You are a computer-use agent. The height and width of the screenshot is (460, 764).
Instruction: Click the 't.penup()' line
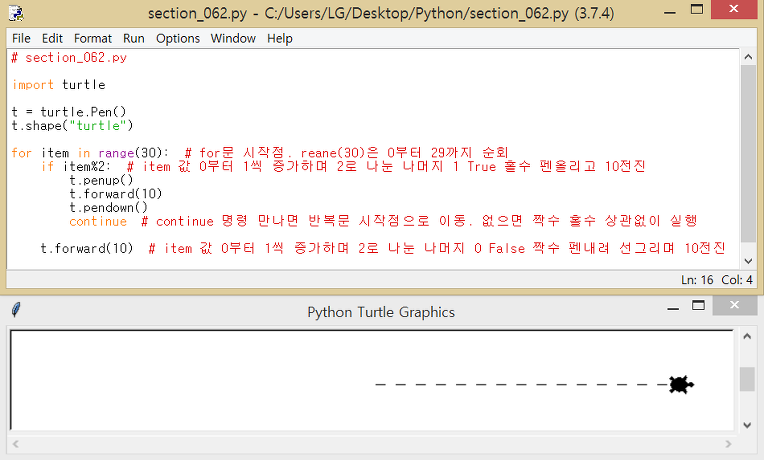click(x=101, y=180)
